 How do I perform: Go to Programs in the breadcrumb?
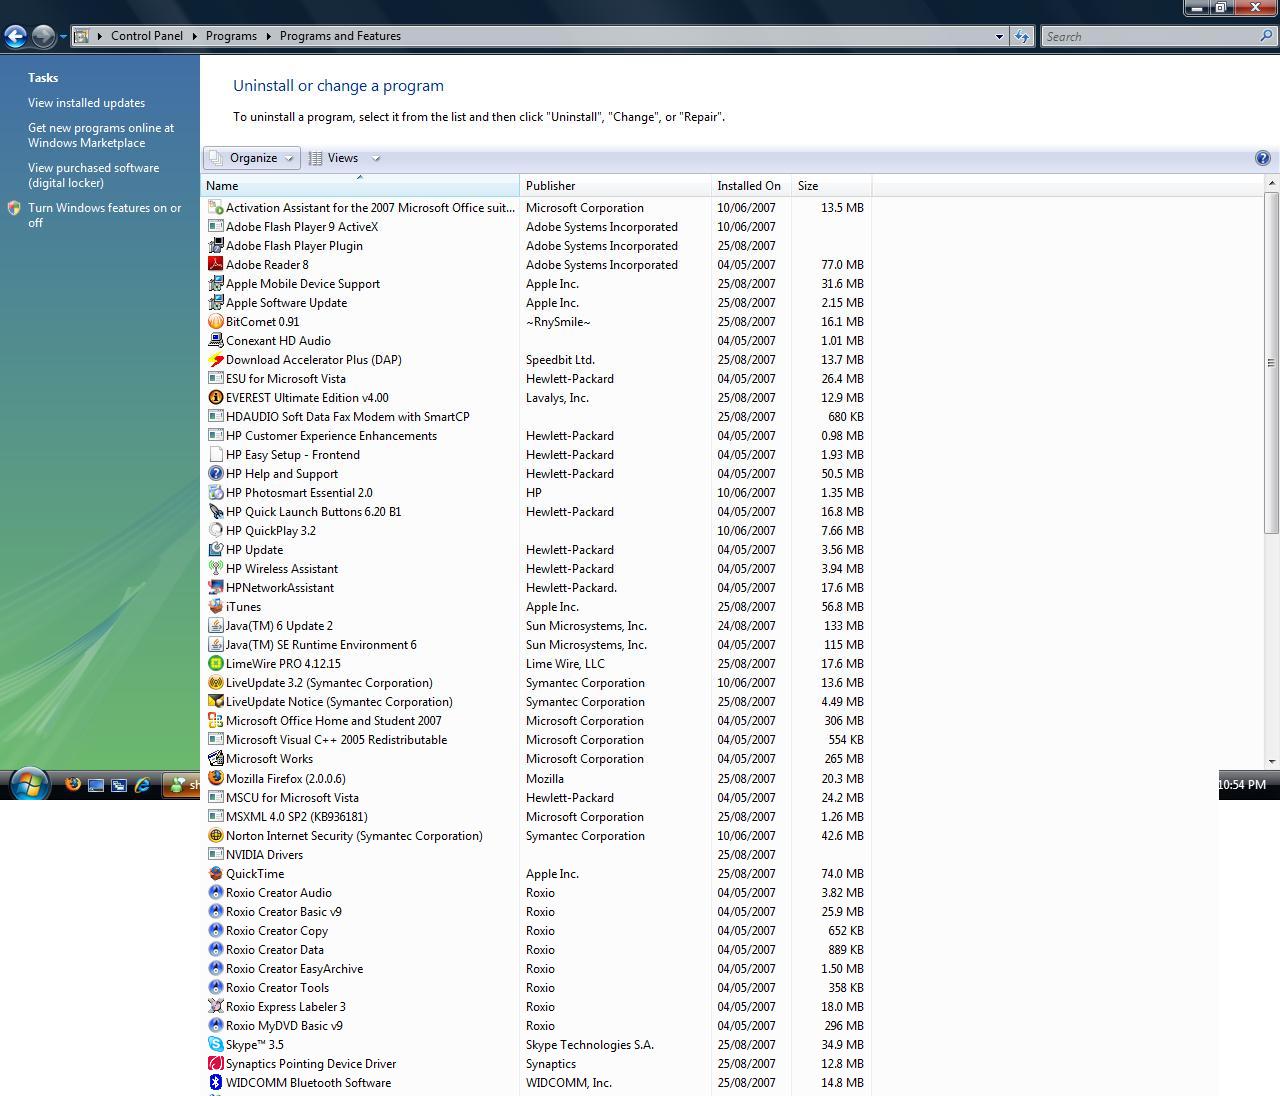tap(231, 36)
